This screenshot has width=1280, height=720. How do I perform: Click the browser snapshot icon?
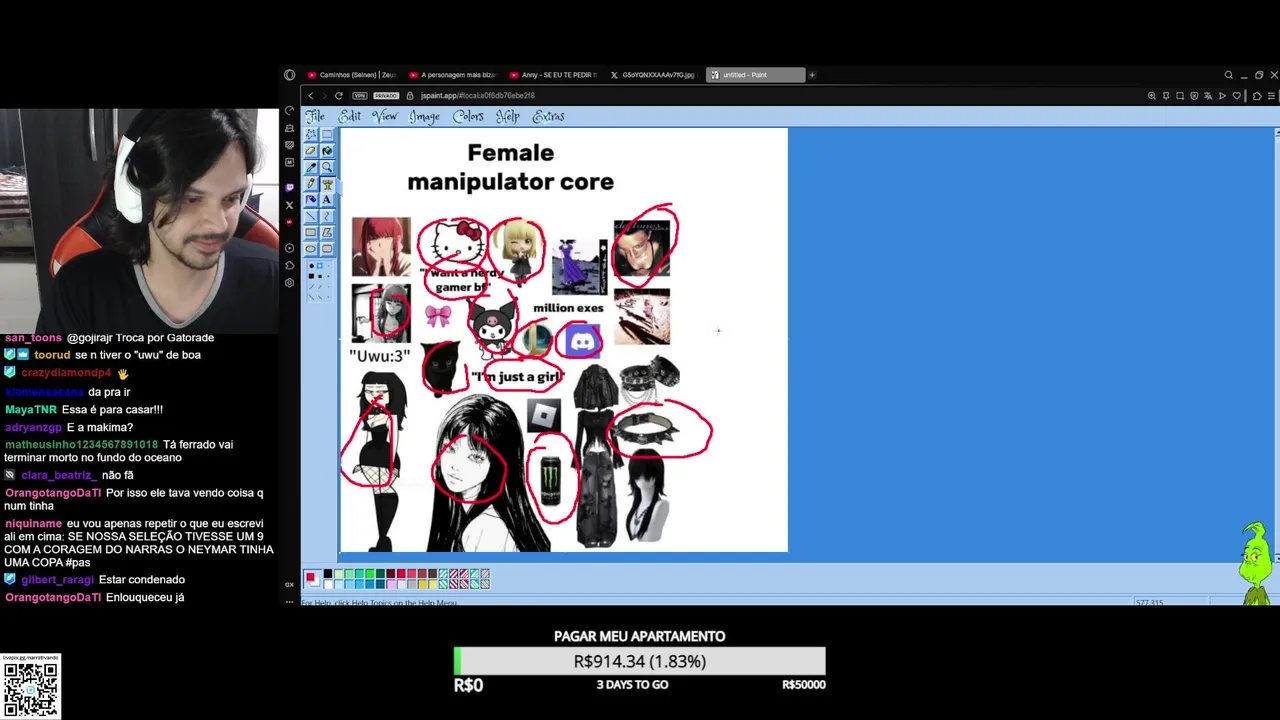point(1180,96)
